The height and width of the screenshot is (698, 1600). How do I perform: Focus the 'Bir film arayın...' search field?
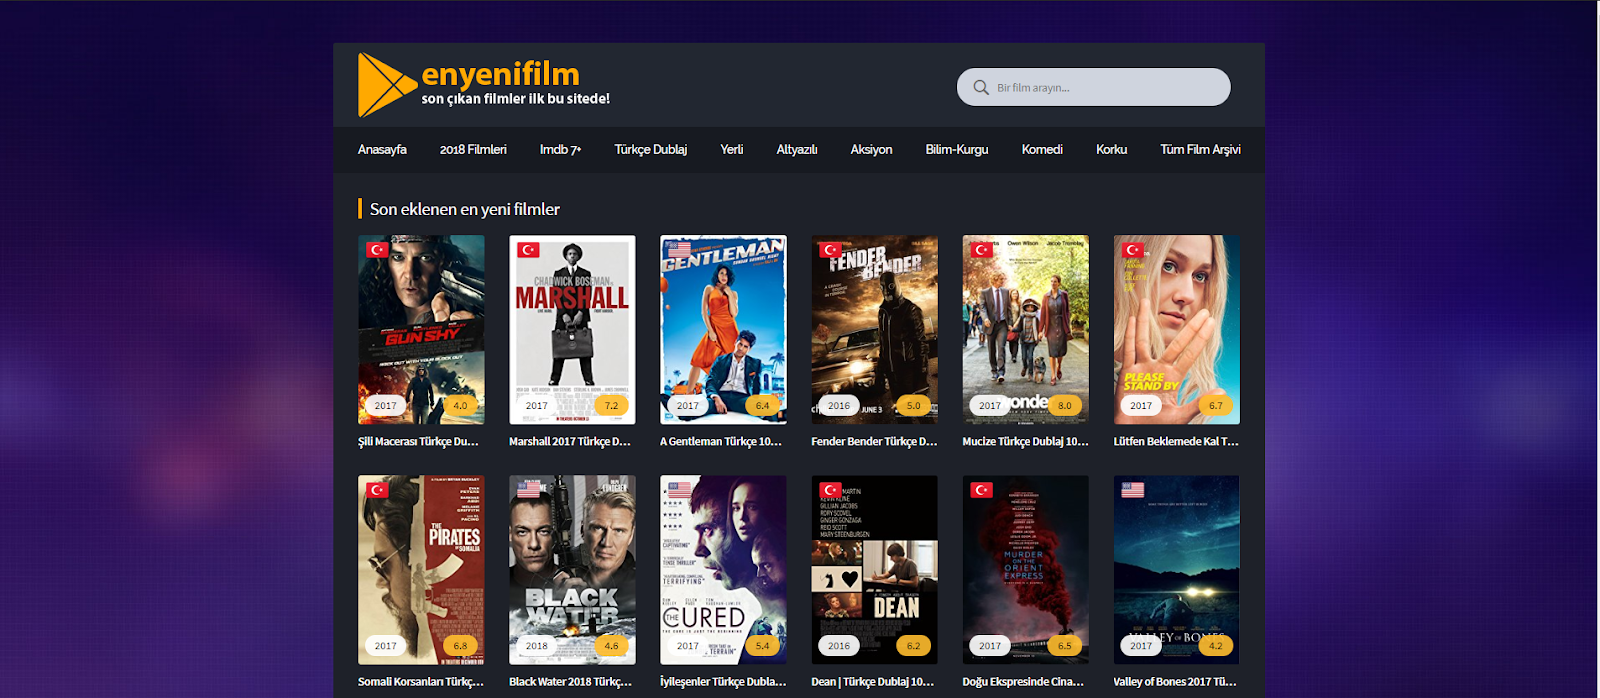1094,87
